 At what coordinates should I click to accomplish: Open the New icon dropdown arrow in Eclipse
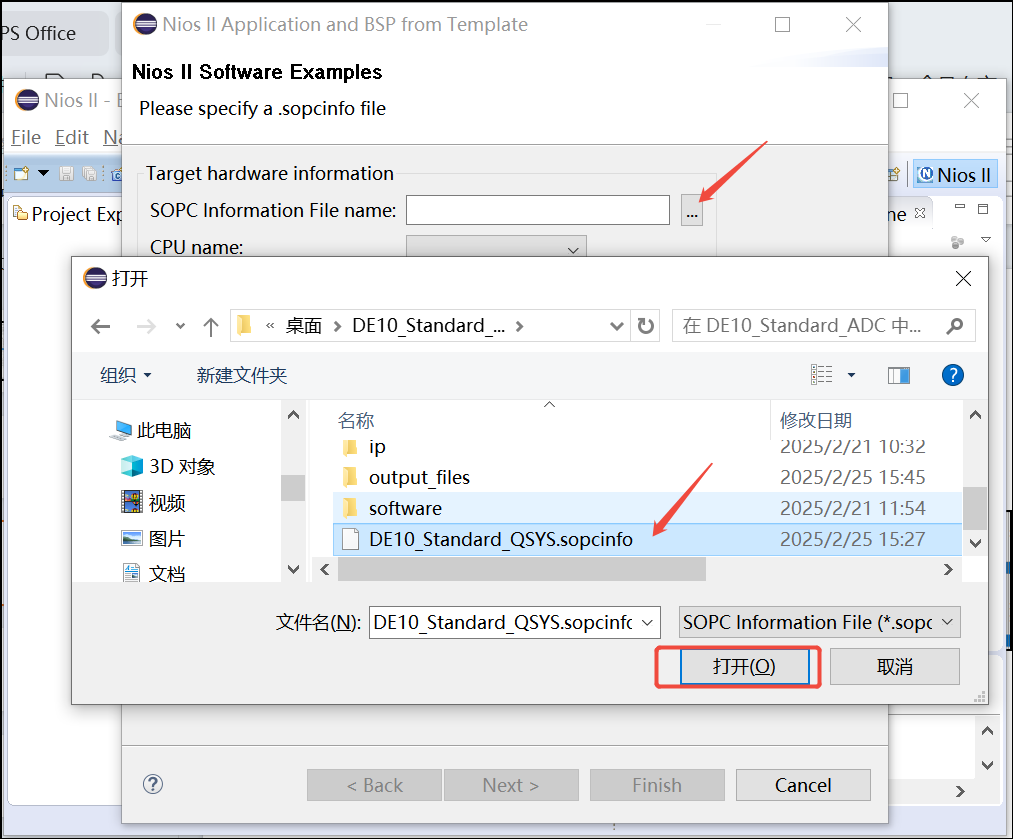click(43, 173)
